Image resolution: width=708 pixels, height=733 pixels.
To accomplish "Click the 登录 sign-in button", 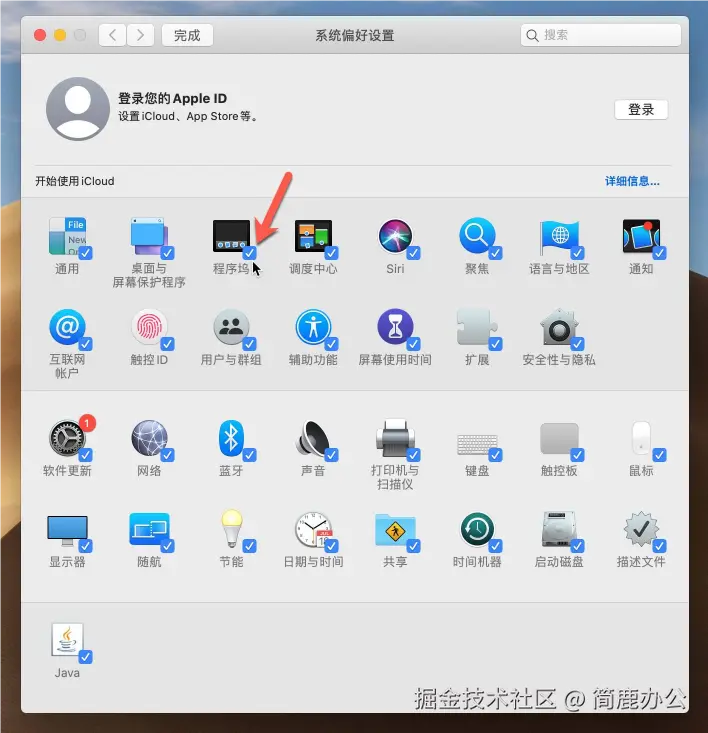I will 641,109.
